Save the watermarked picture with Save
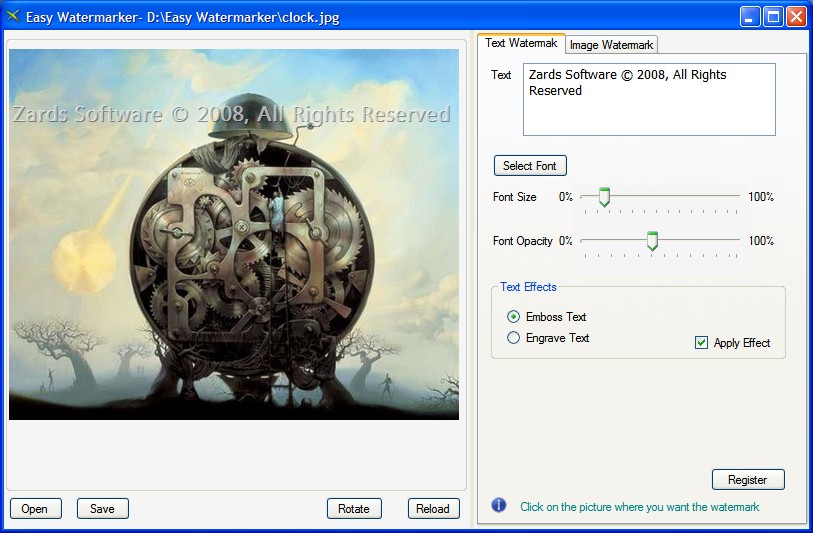 (x=103, y=509)
